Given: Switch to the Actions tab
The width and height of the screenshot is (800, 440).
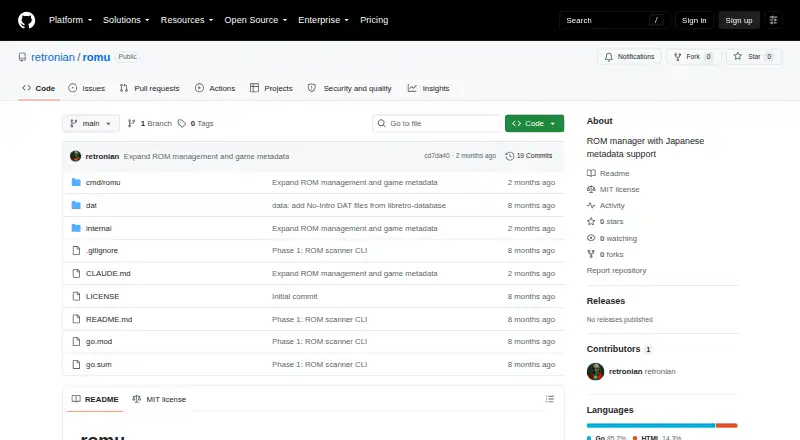Looking at the screenshot, I should click(x=215, y=88).
